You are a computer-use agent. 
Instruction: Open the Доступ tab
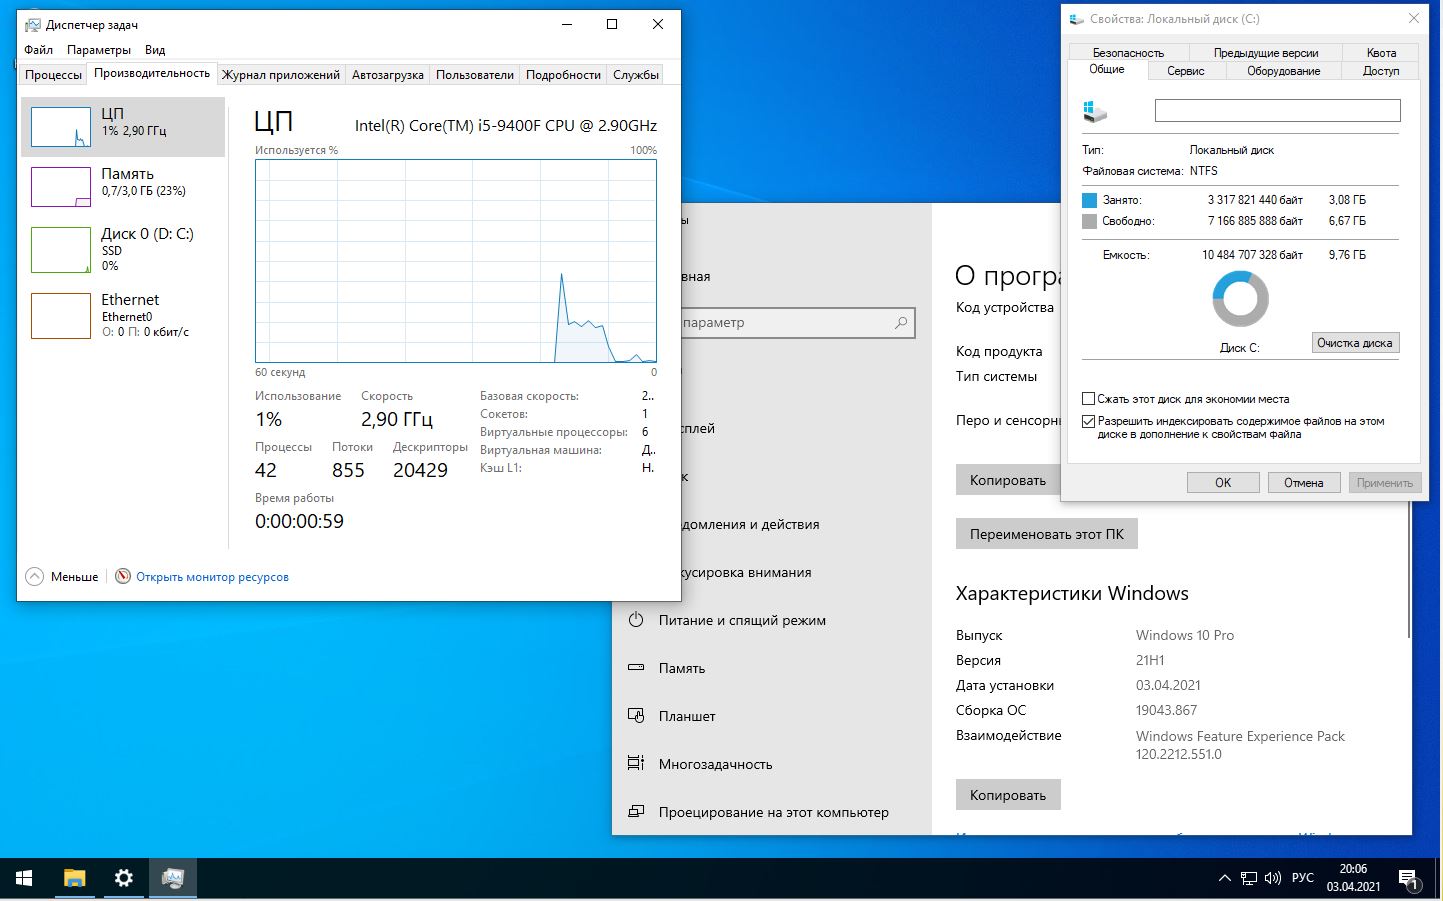click(x=1381, y=71)
